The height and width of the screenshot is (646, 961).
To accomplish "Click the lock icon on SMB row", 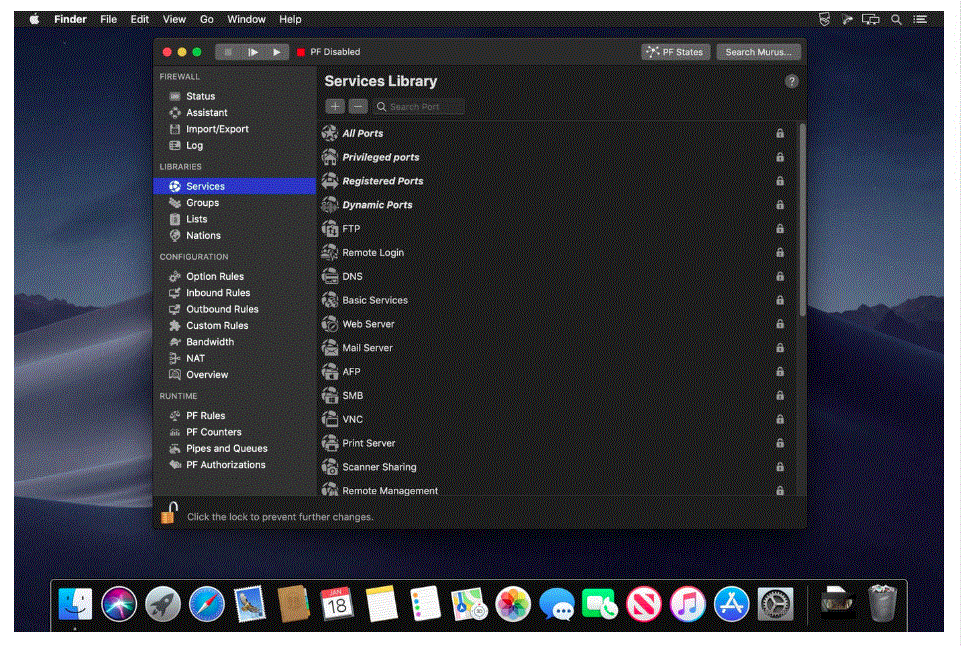I will (780, 395).
